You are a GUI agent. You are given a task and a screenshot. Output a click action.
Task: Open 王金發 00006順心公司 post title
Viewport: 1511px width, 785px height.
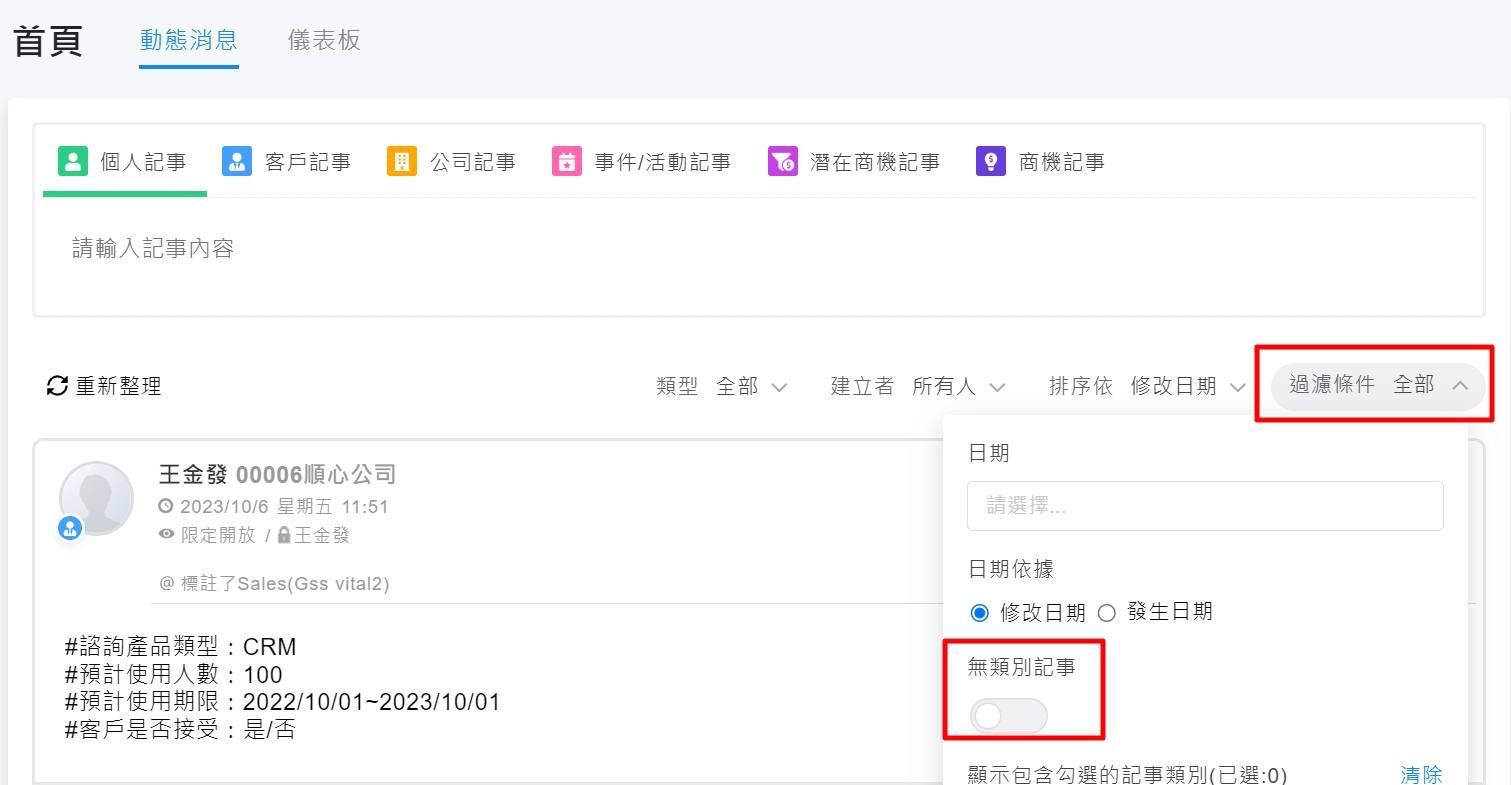point(277,474)
